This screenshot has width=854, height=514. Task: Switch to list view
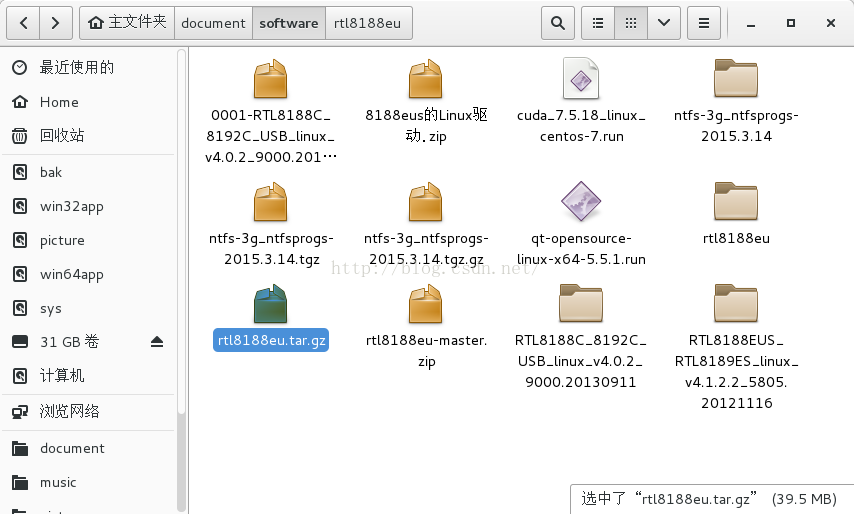click(598, 22)
